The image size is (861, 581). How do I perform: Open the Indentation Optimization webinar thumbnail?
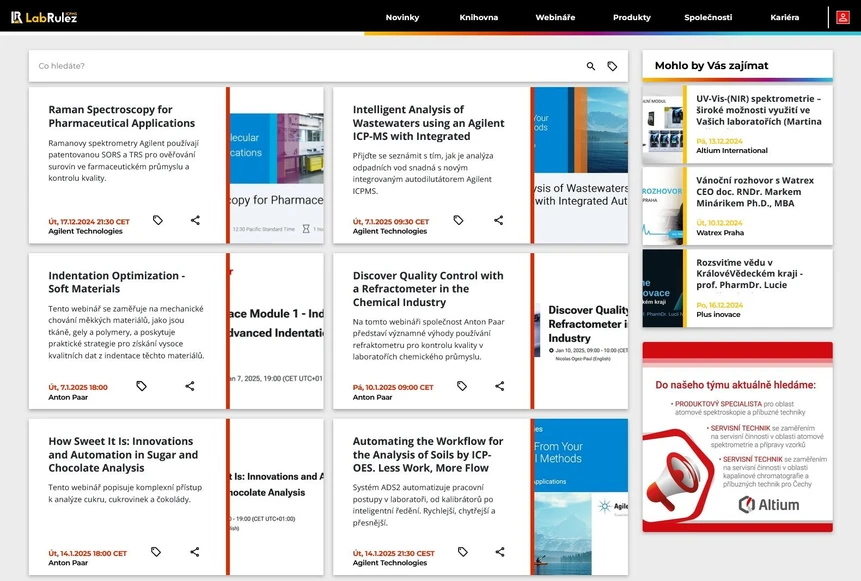(x=277, y=331)
